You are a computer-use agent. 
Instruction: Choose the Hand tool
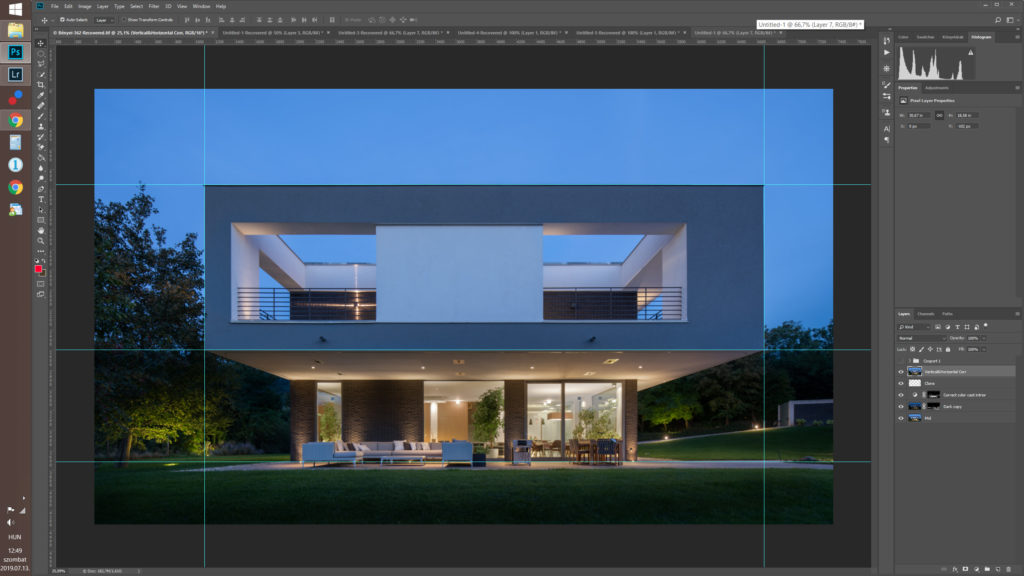coord(41,230)
